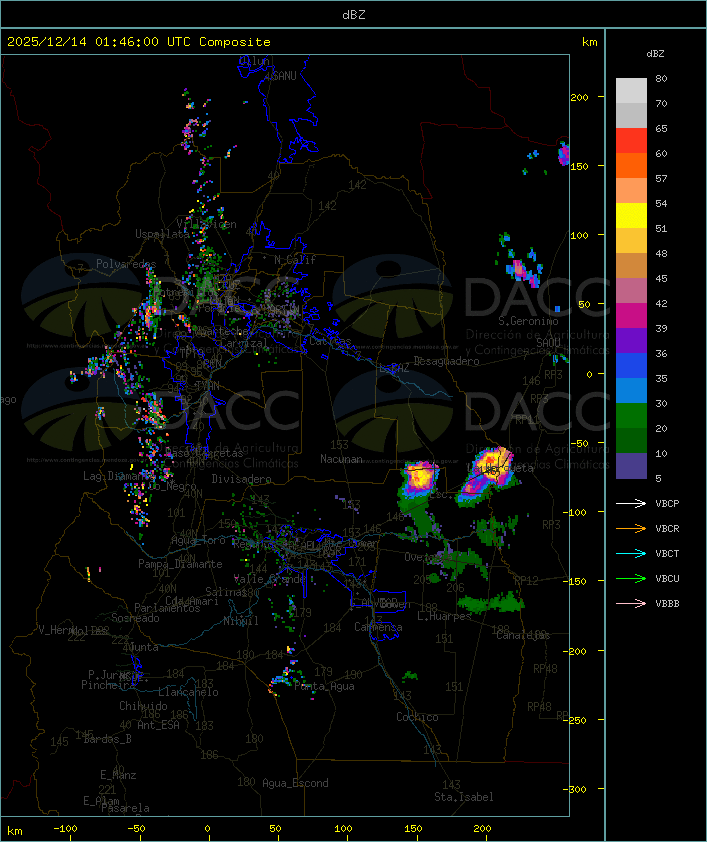Select the slate purple 5-10 dBZ swatch
Viewport: 707px width, 842px height.
[631, 466]
